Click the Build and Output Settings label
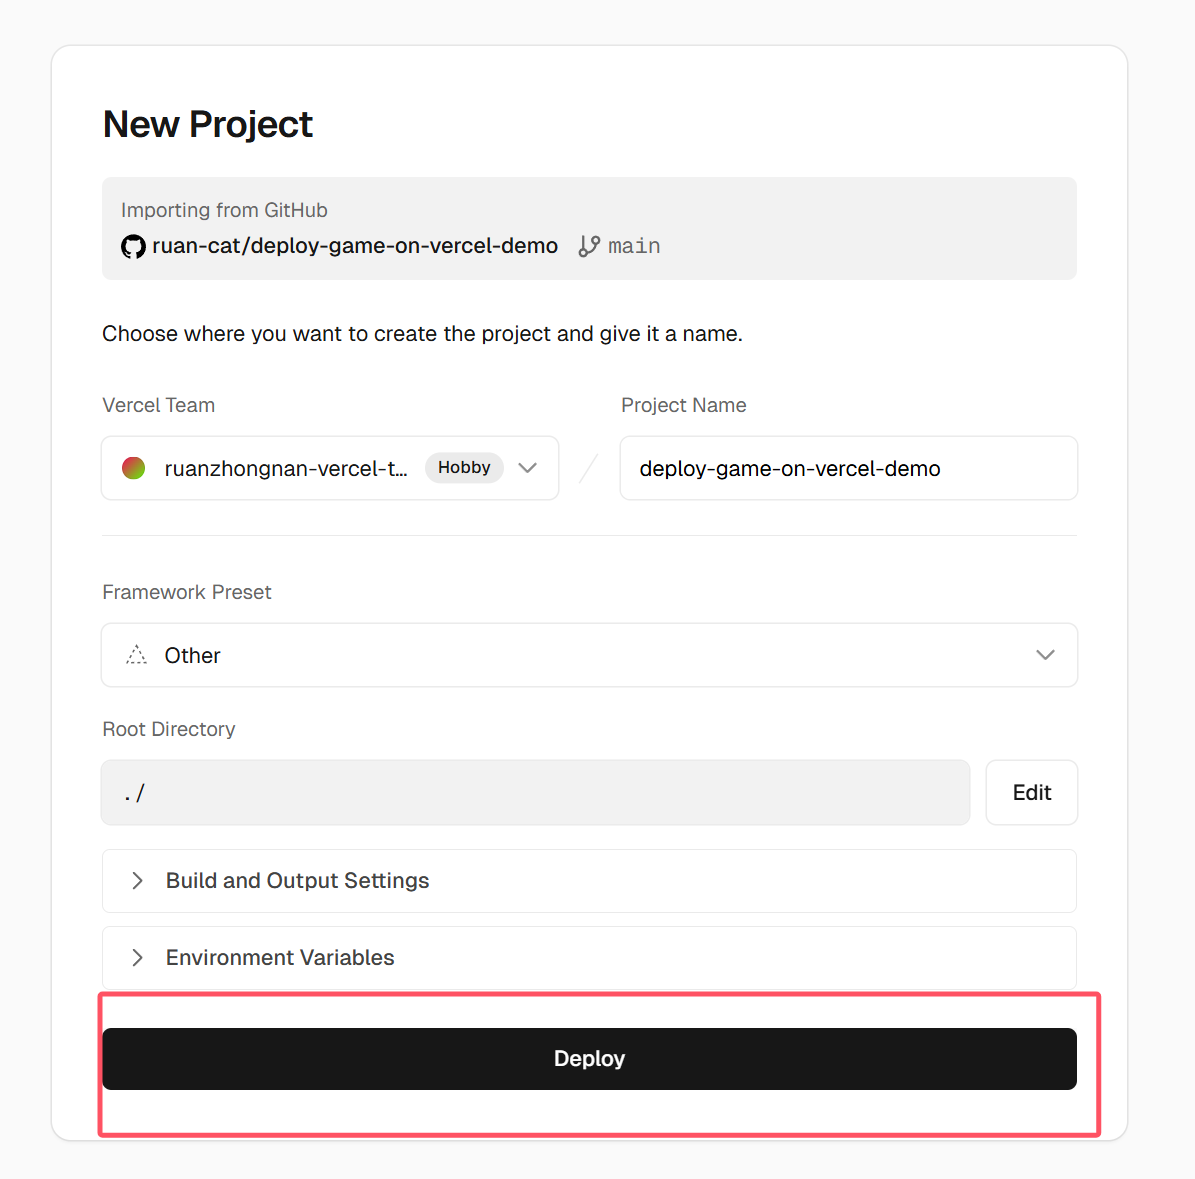1195x1179 pixels. (x=297, y=881)
